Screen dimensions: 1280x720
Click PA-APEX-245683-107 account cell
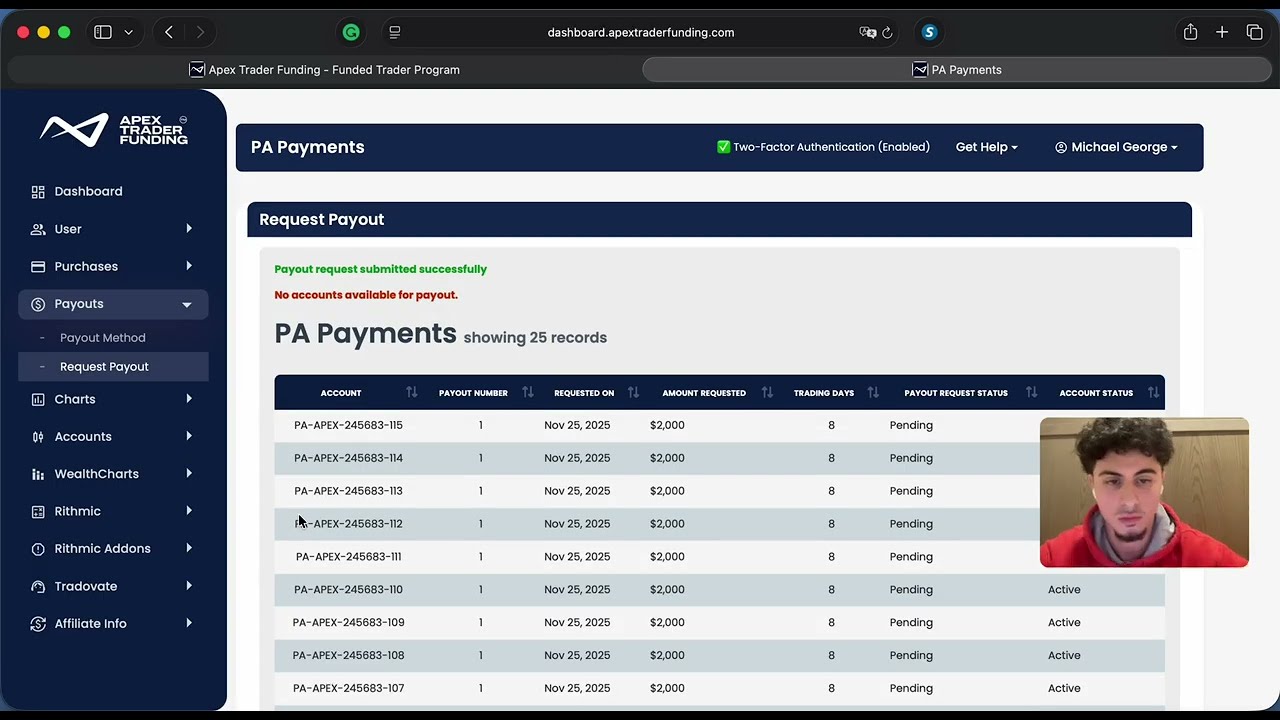348,688
